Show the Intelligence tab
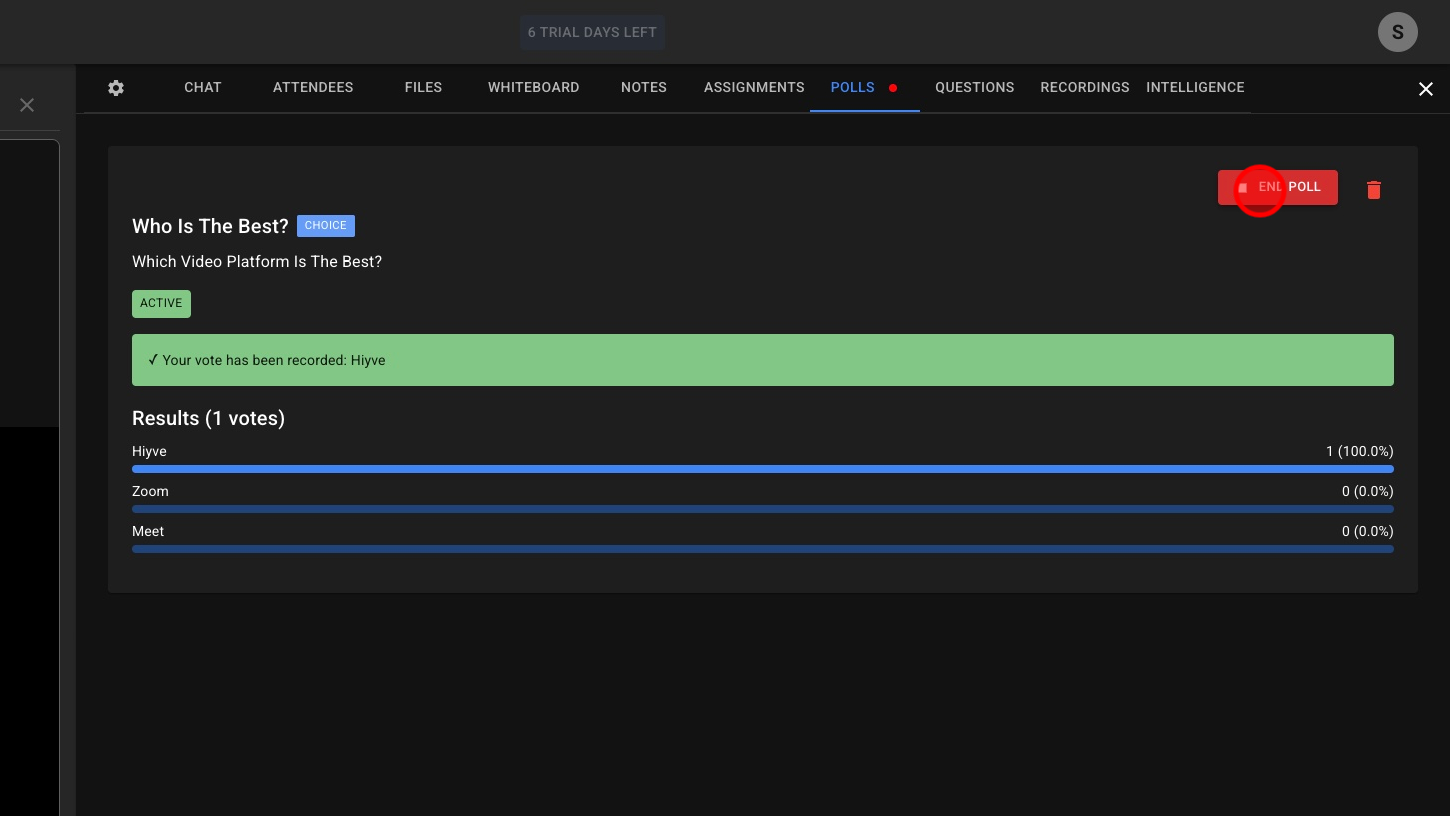 pyautogui.click(x=1195, y=88)
